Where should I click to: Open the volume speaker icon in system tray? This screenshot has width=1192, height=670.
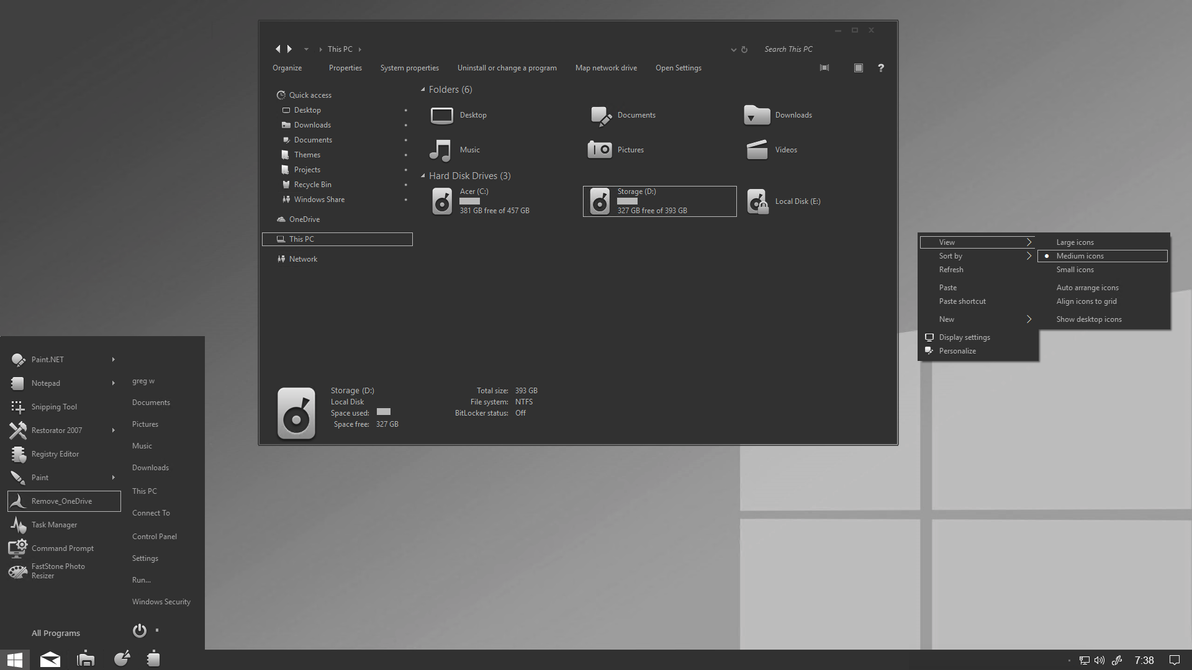1099,660
